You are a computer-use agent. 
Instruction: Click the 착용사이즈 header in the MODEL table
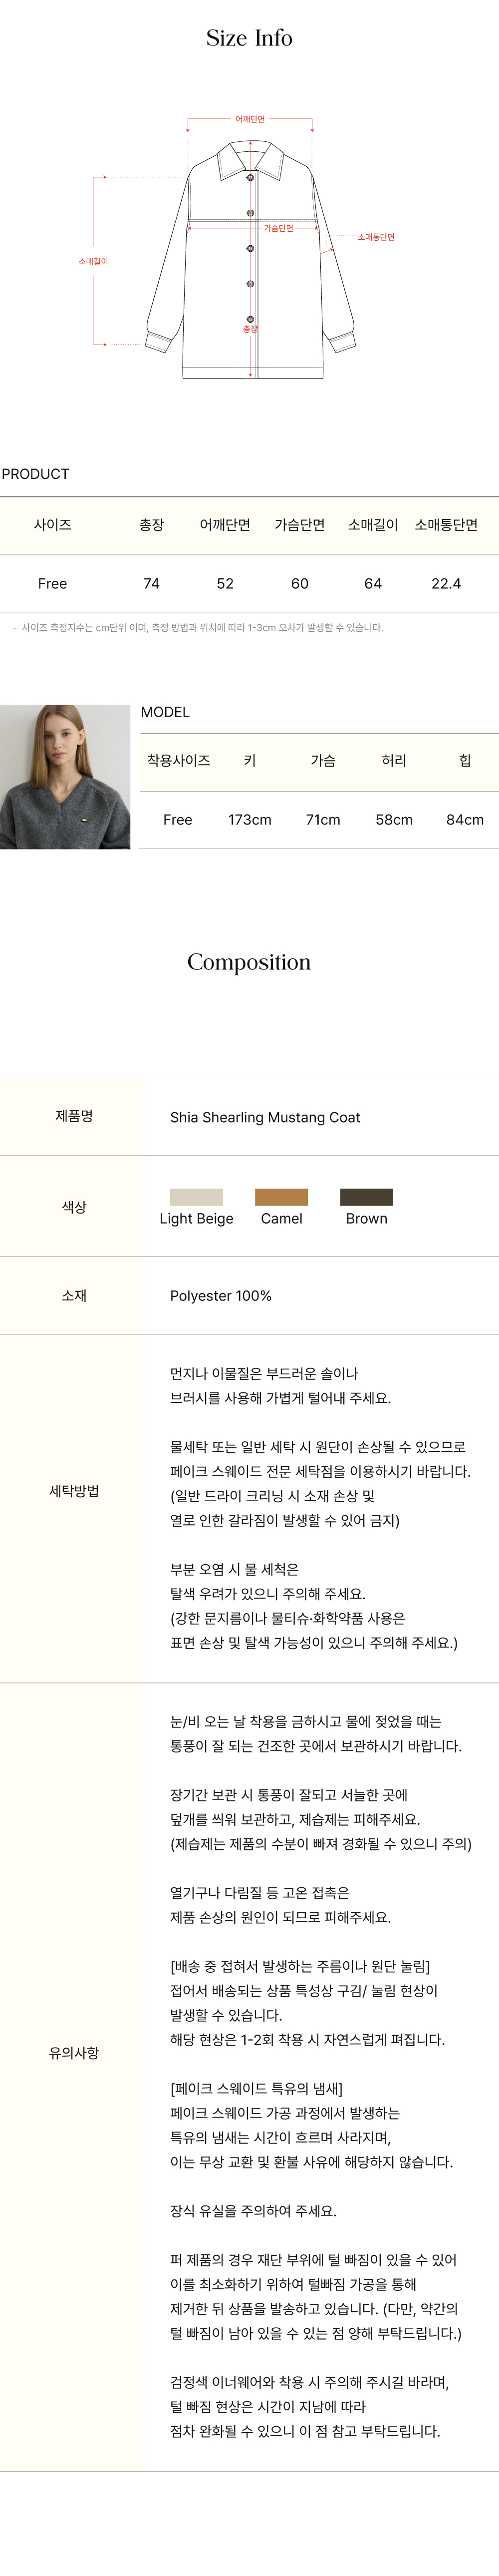(x=178, y=761)
